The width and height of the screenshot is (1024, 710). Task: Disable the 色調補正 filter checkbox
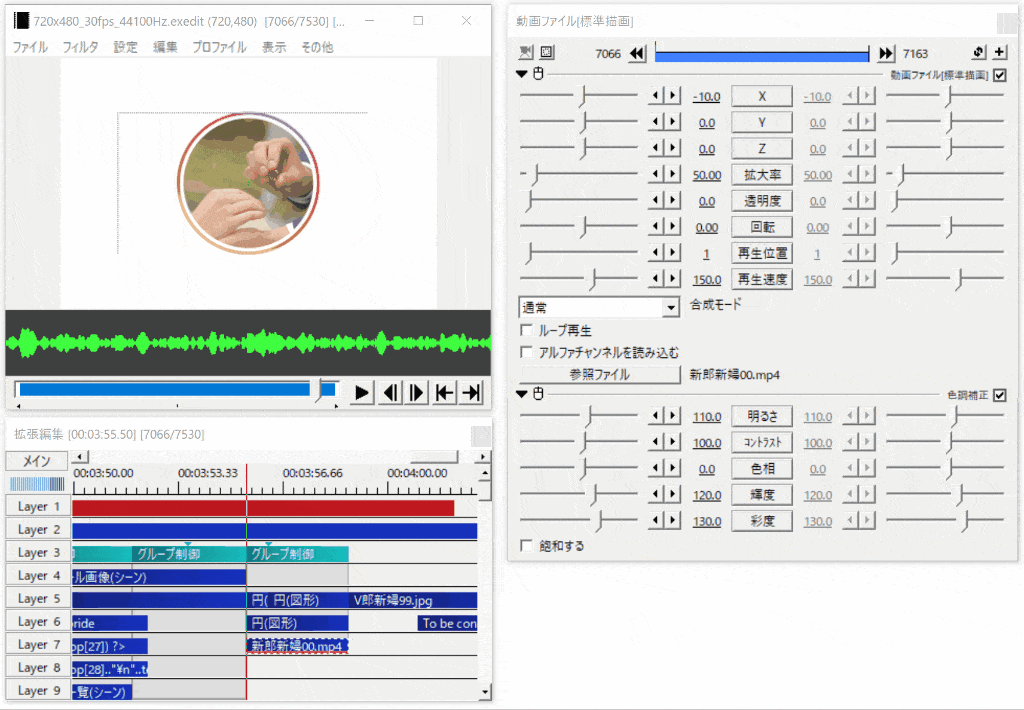1000,395
